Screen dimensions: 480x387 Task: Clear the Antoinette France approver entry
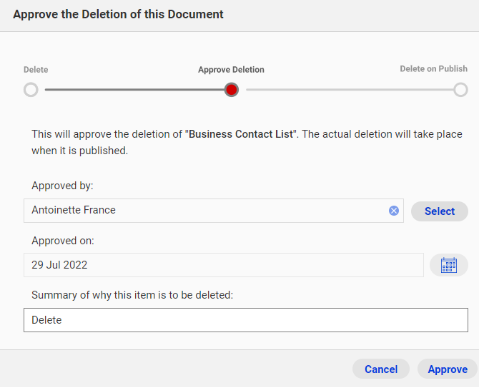click(394, 211)
